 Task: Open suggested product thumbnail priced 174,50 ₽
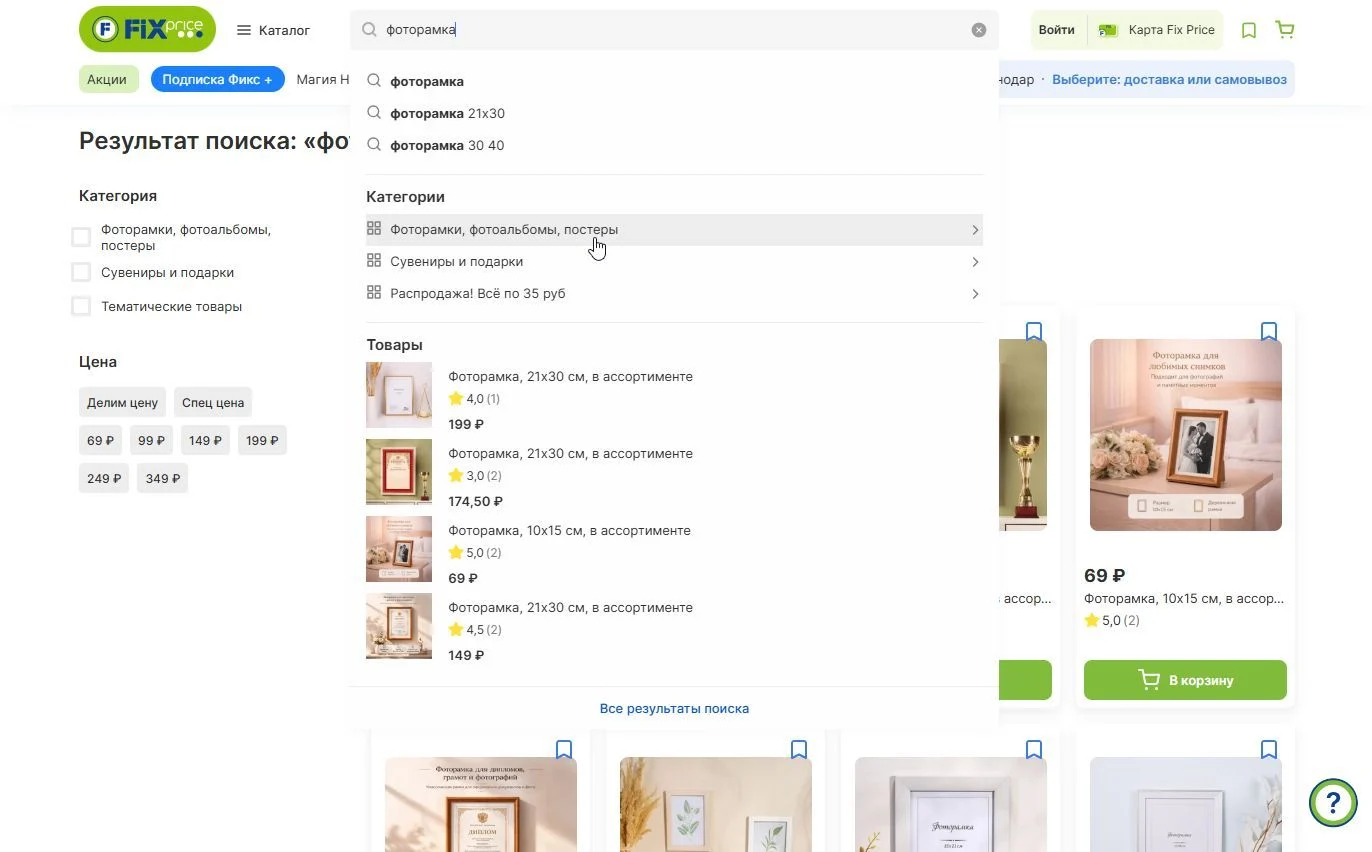tap(399, 472)
